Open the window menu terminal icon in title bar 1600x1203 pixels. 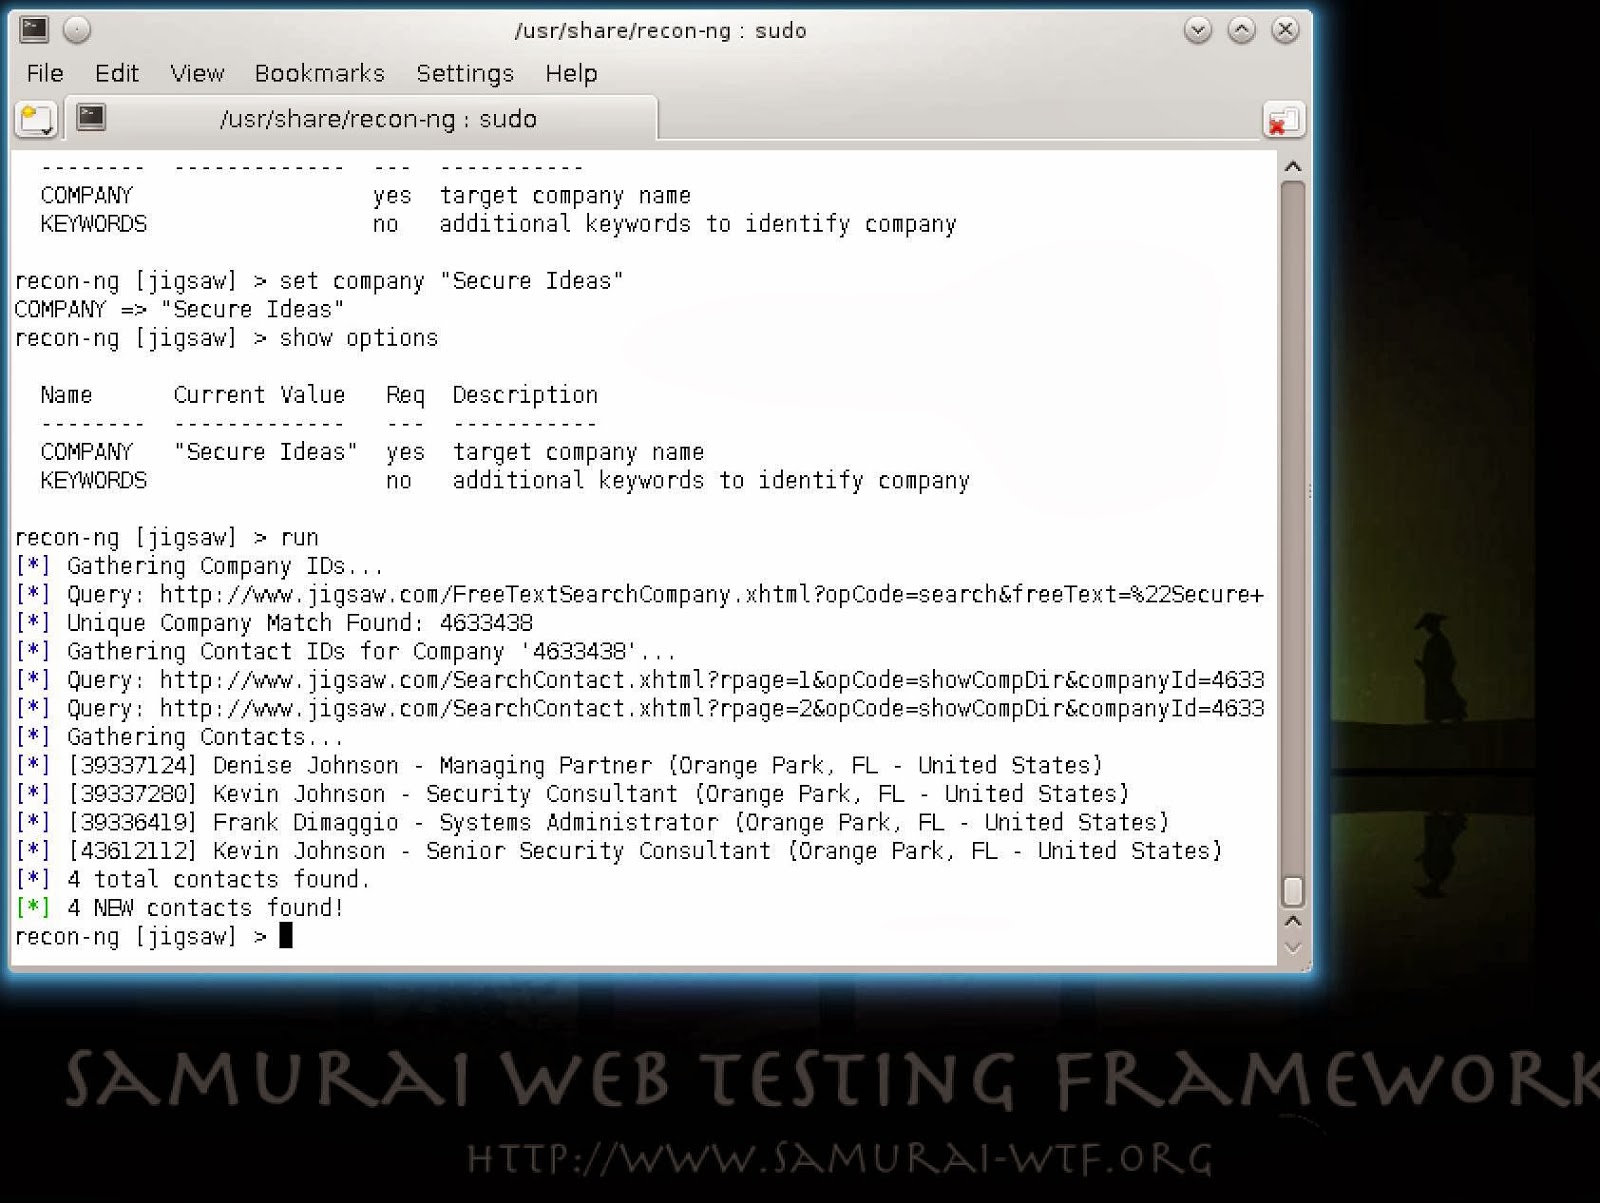tap(34, 30)
